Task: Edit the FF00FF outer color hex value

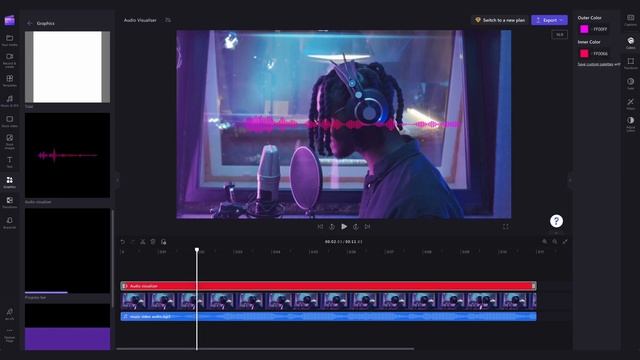Action: (600, 29)
